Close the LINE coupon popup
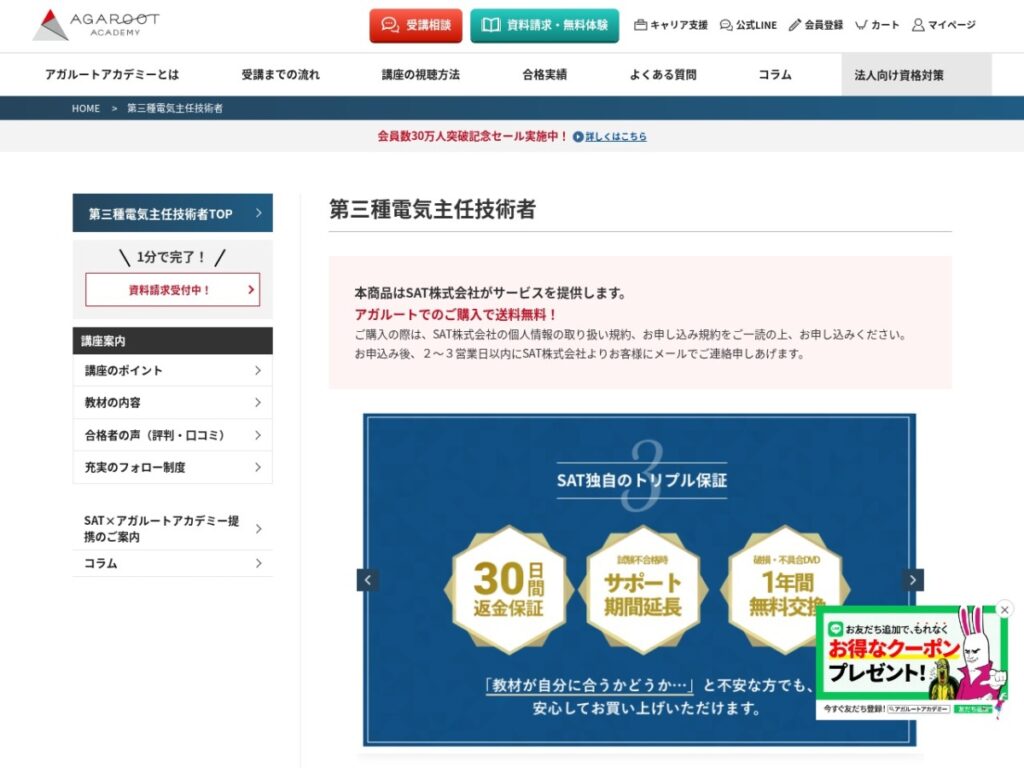1024x768 pixels. [x=1004, y=609]
